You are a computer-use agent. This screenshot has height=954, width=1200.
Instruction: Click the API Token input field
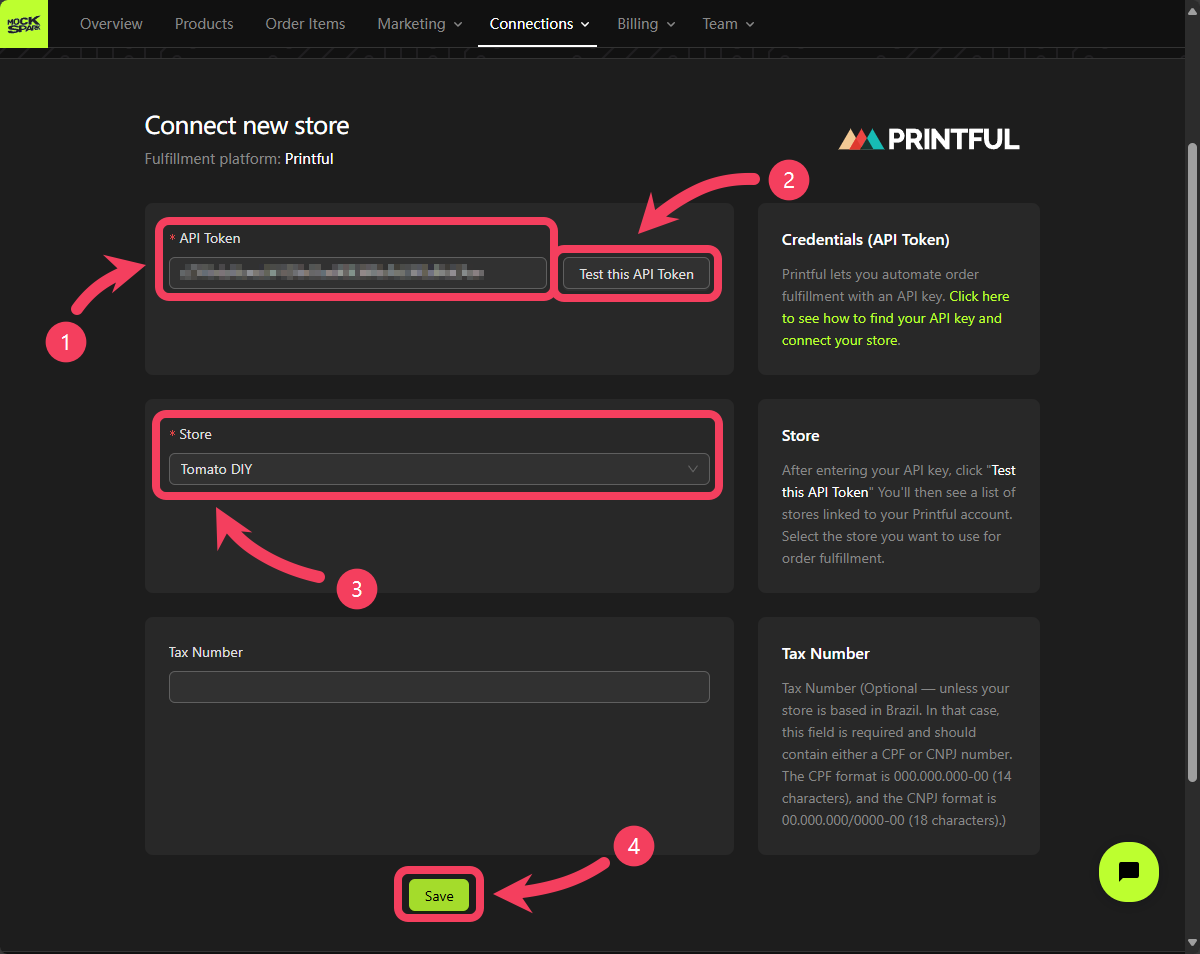coord(358,273)
